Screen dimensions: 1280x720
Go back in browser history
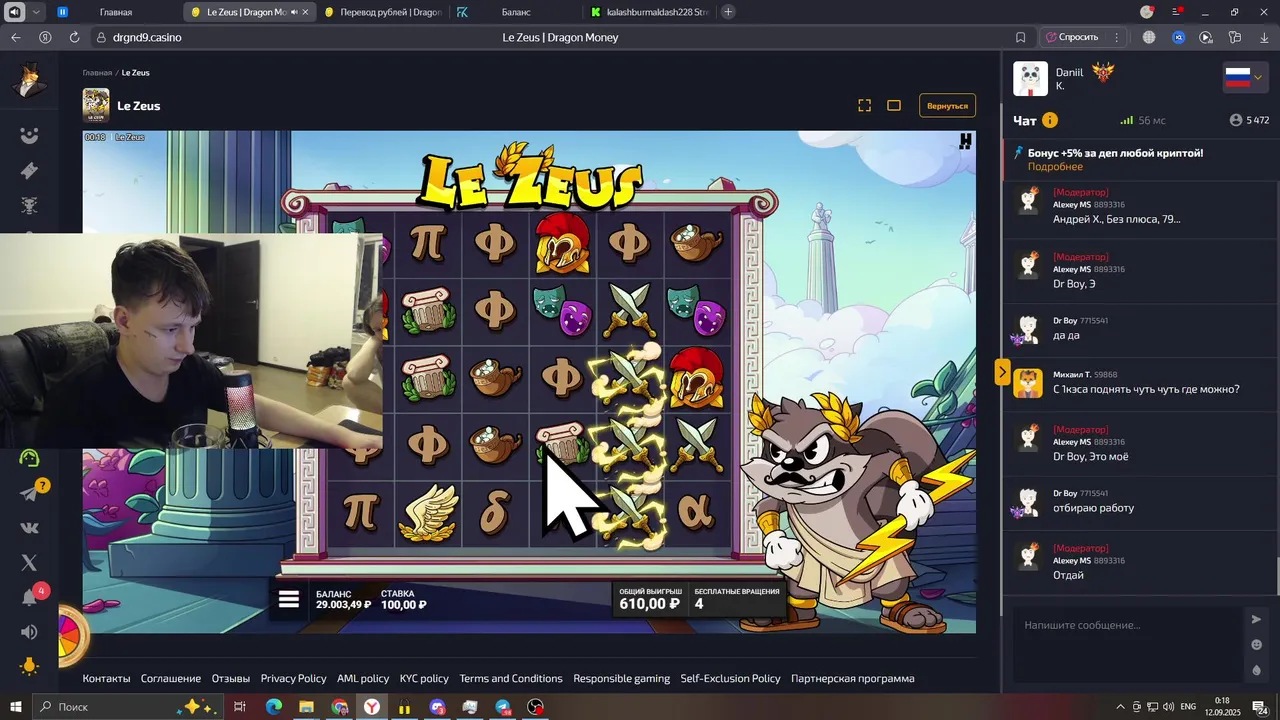click(15, 37)
